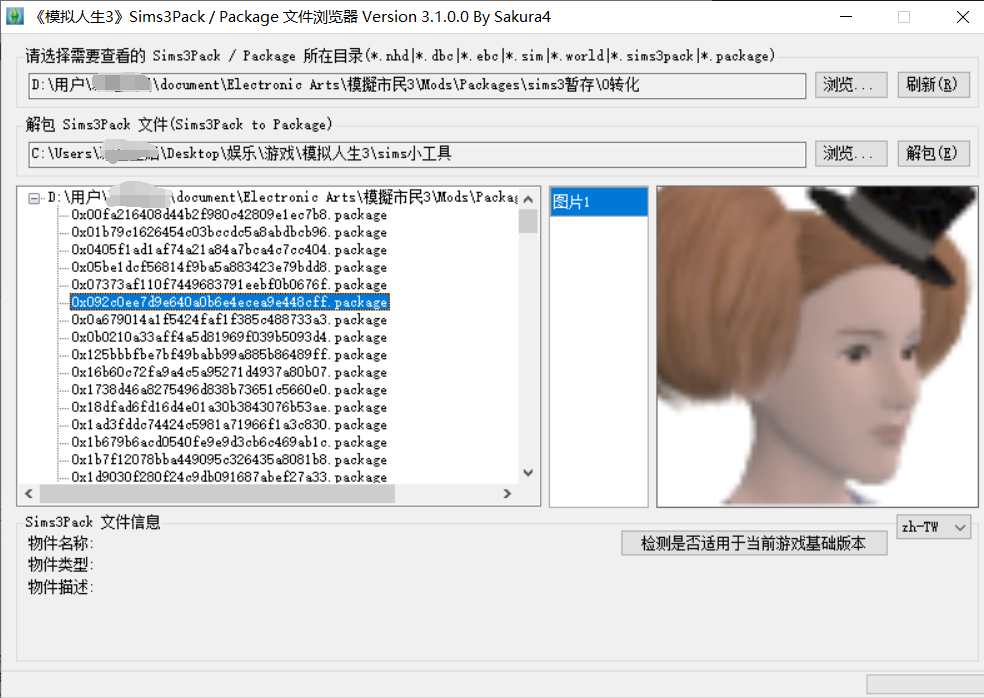
Task: Select file 0x07373af110f7449683791eebf0b0676f.package
Action: pos(229,285)
